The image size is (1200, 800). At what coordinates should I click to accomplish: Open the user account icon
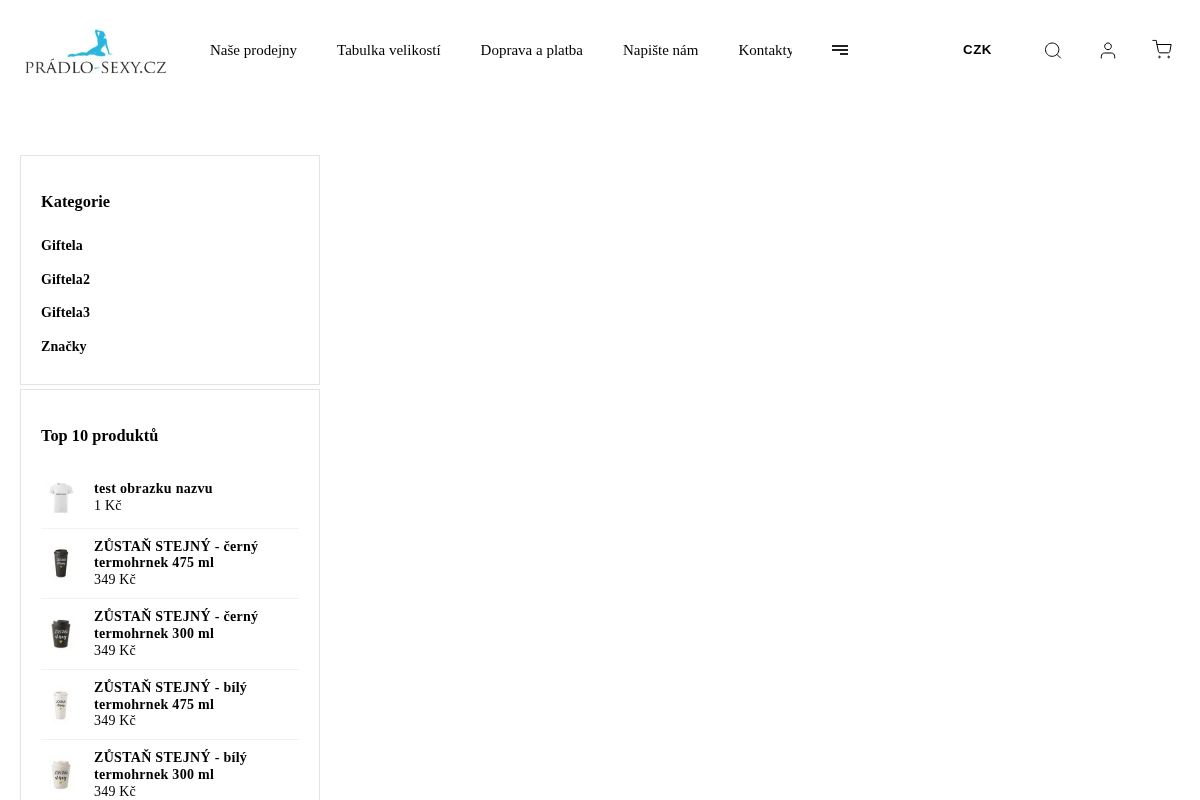[x=1108, y=50]
